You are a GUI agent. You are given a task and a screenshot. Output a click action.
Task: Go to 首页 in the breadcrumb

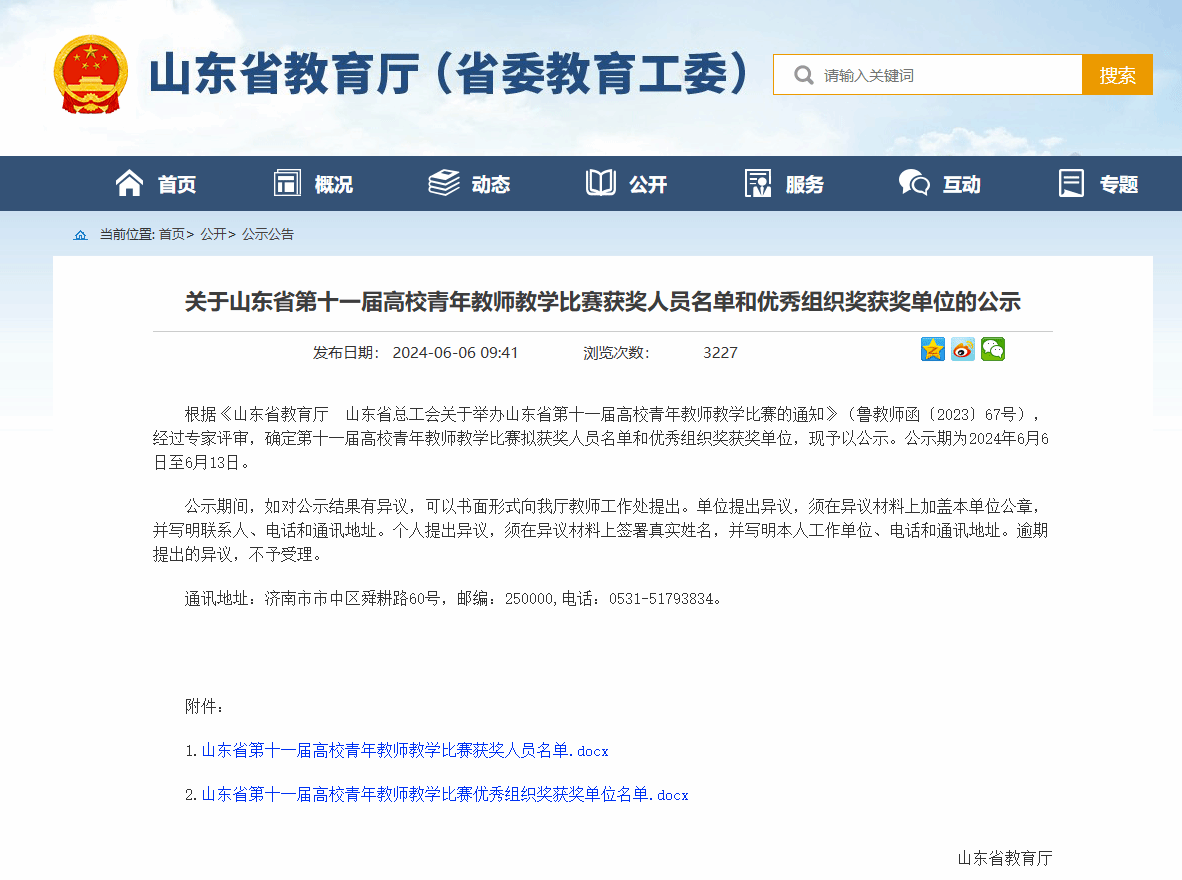172,235
